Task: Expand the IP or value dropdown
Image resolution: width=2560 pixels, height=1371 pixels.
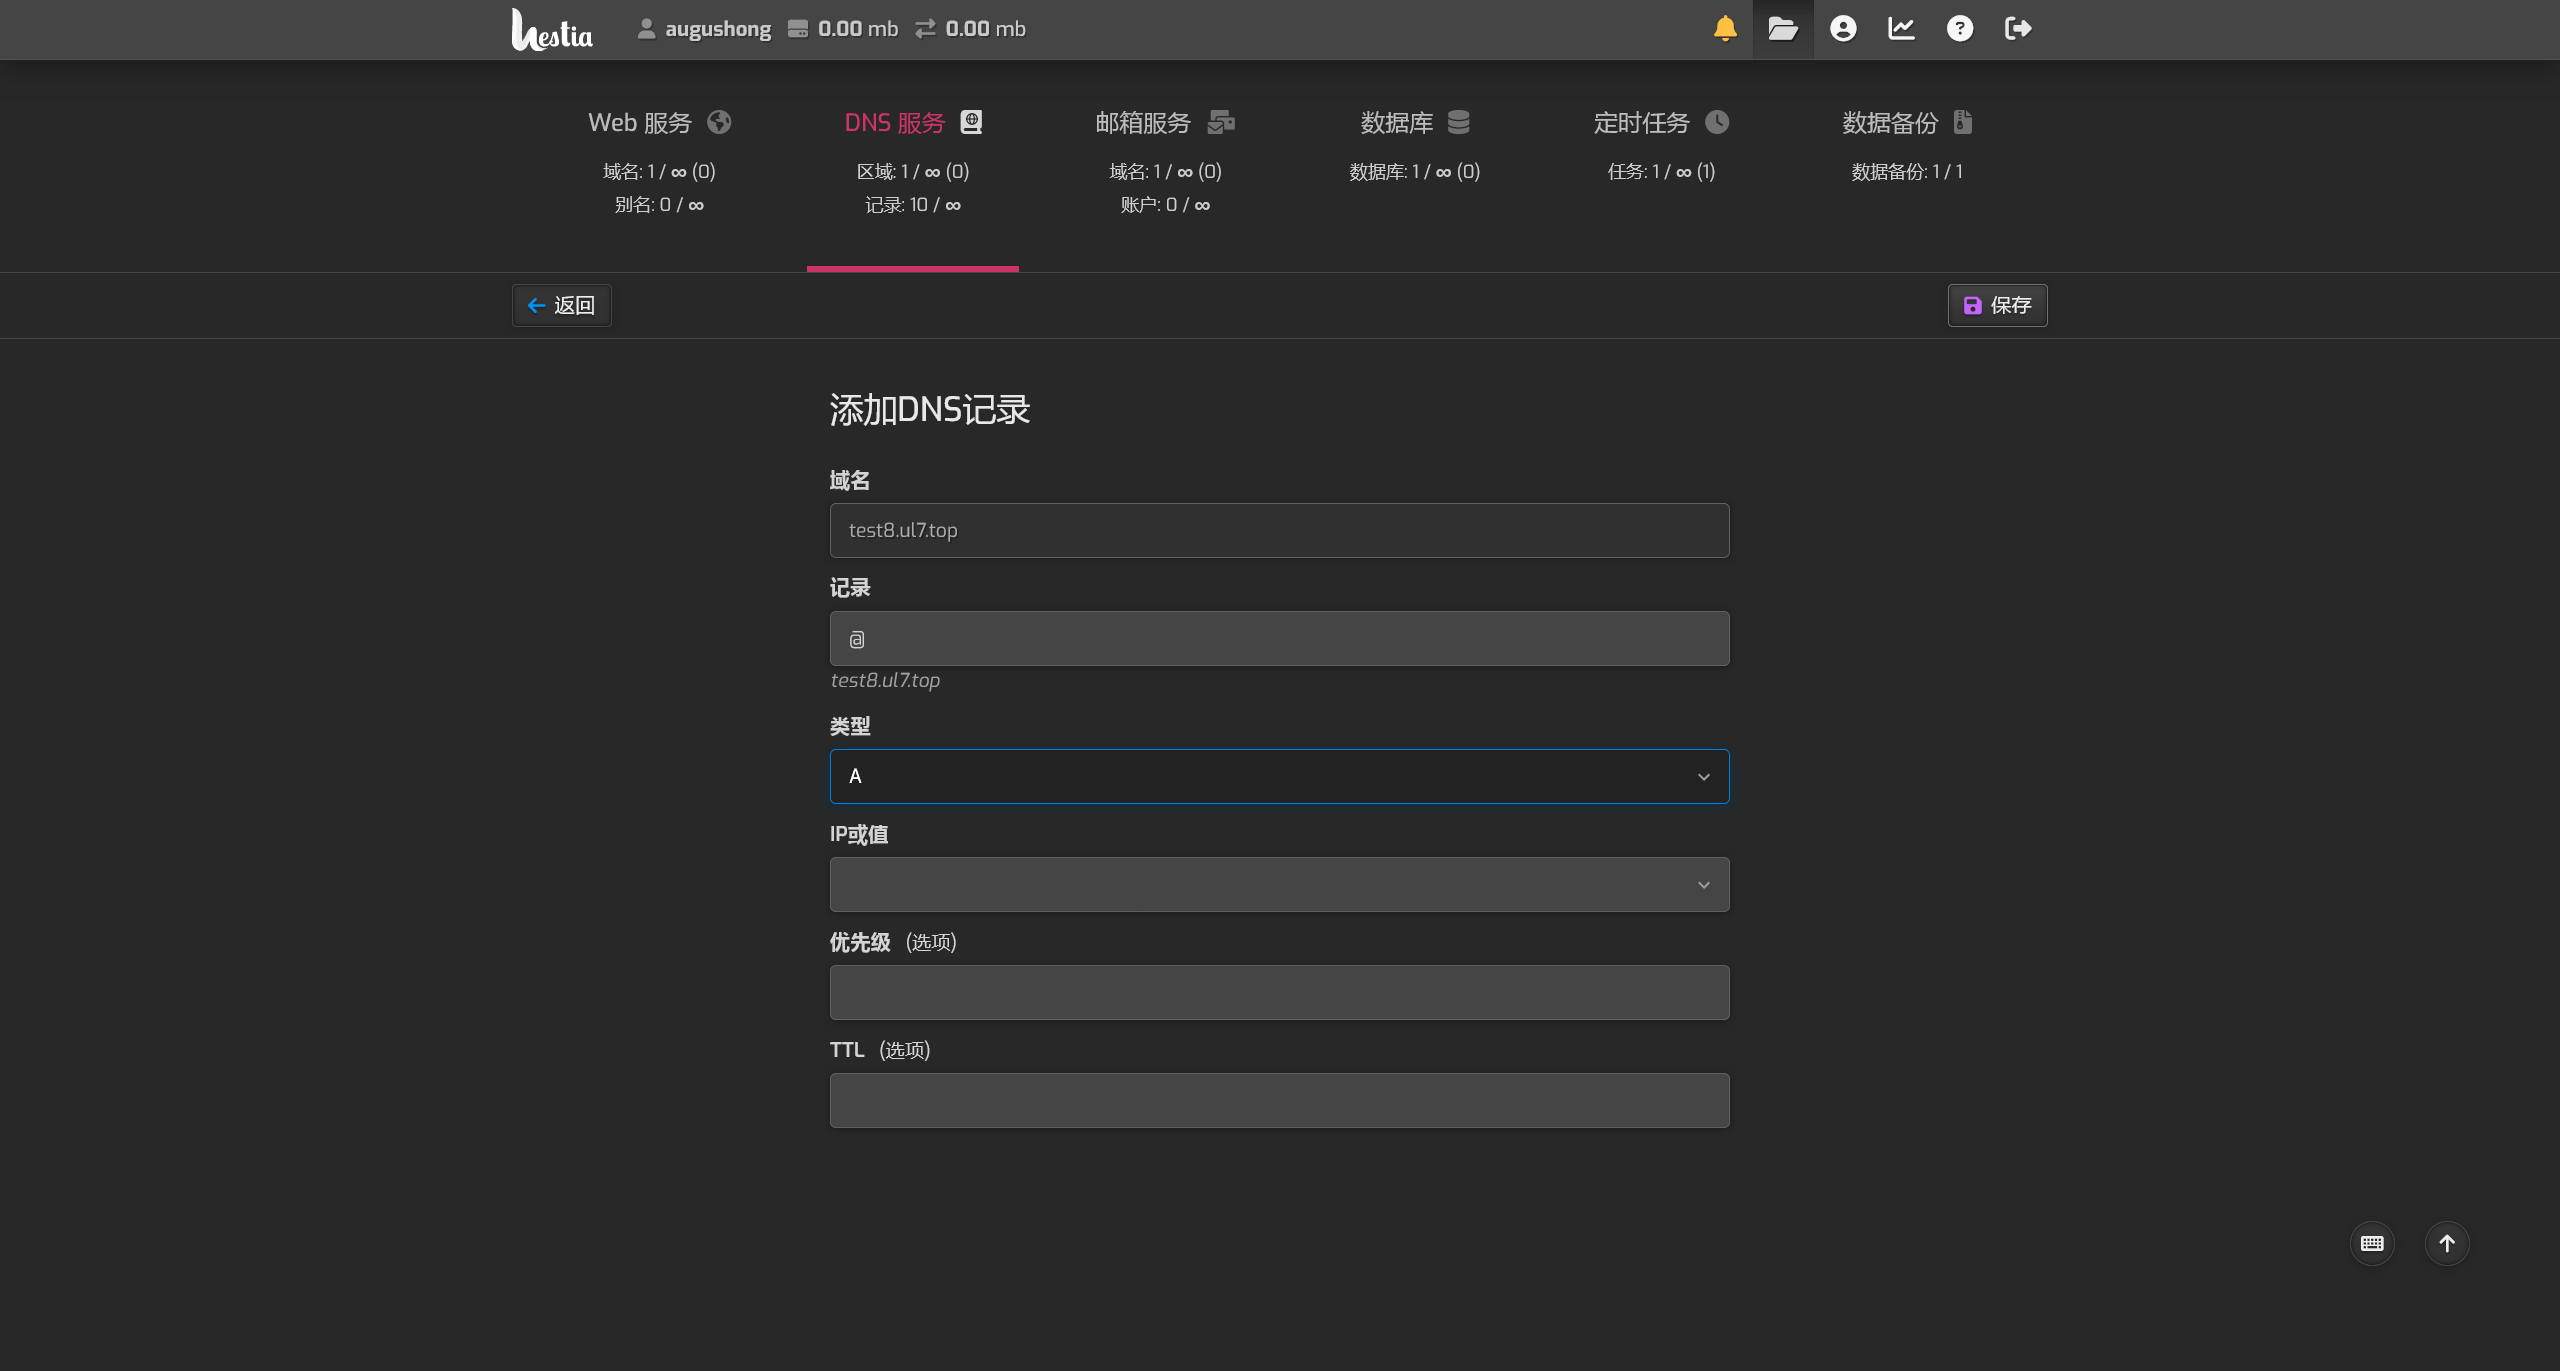Action: [1279, 884]
